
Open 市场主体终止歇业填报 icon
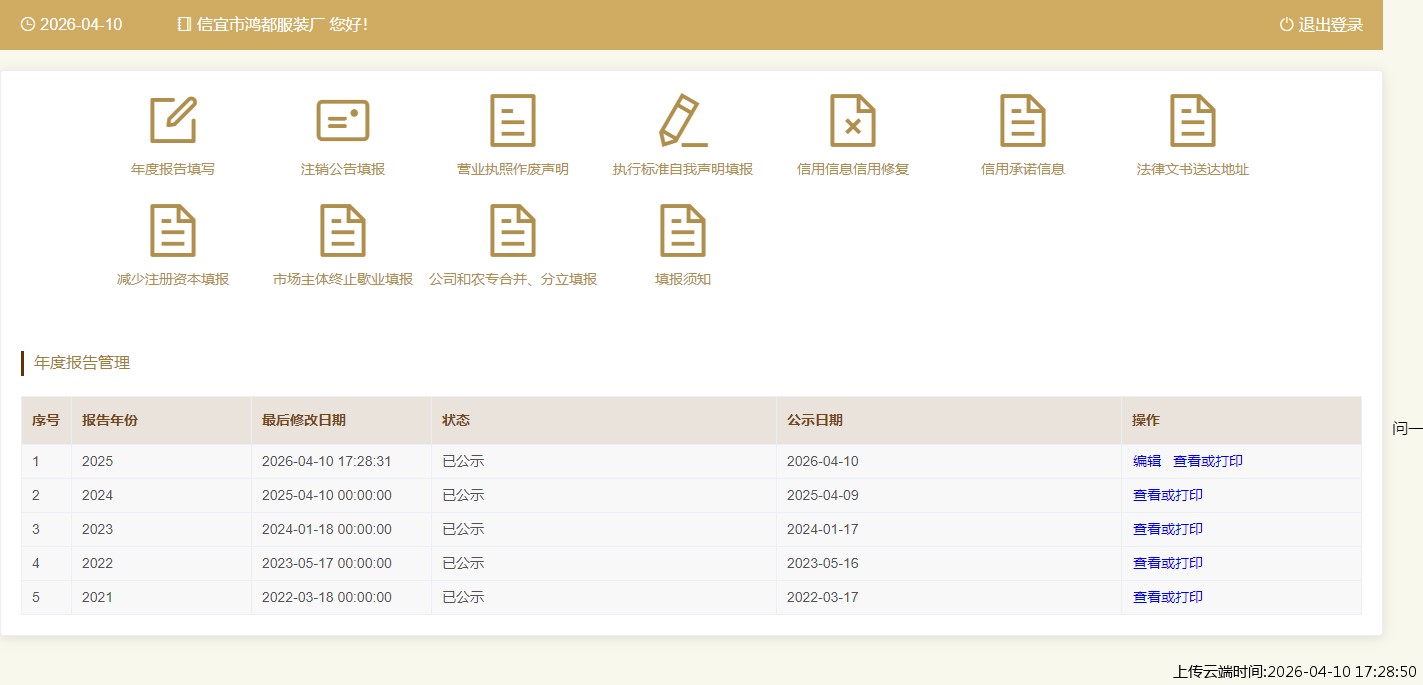pos(343,231)
